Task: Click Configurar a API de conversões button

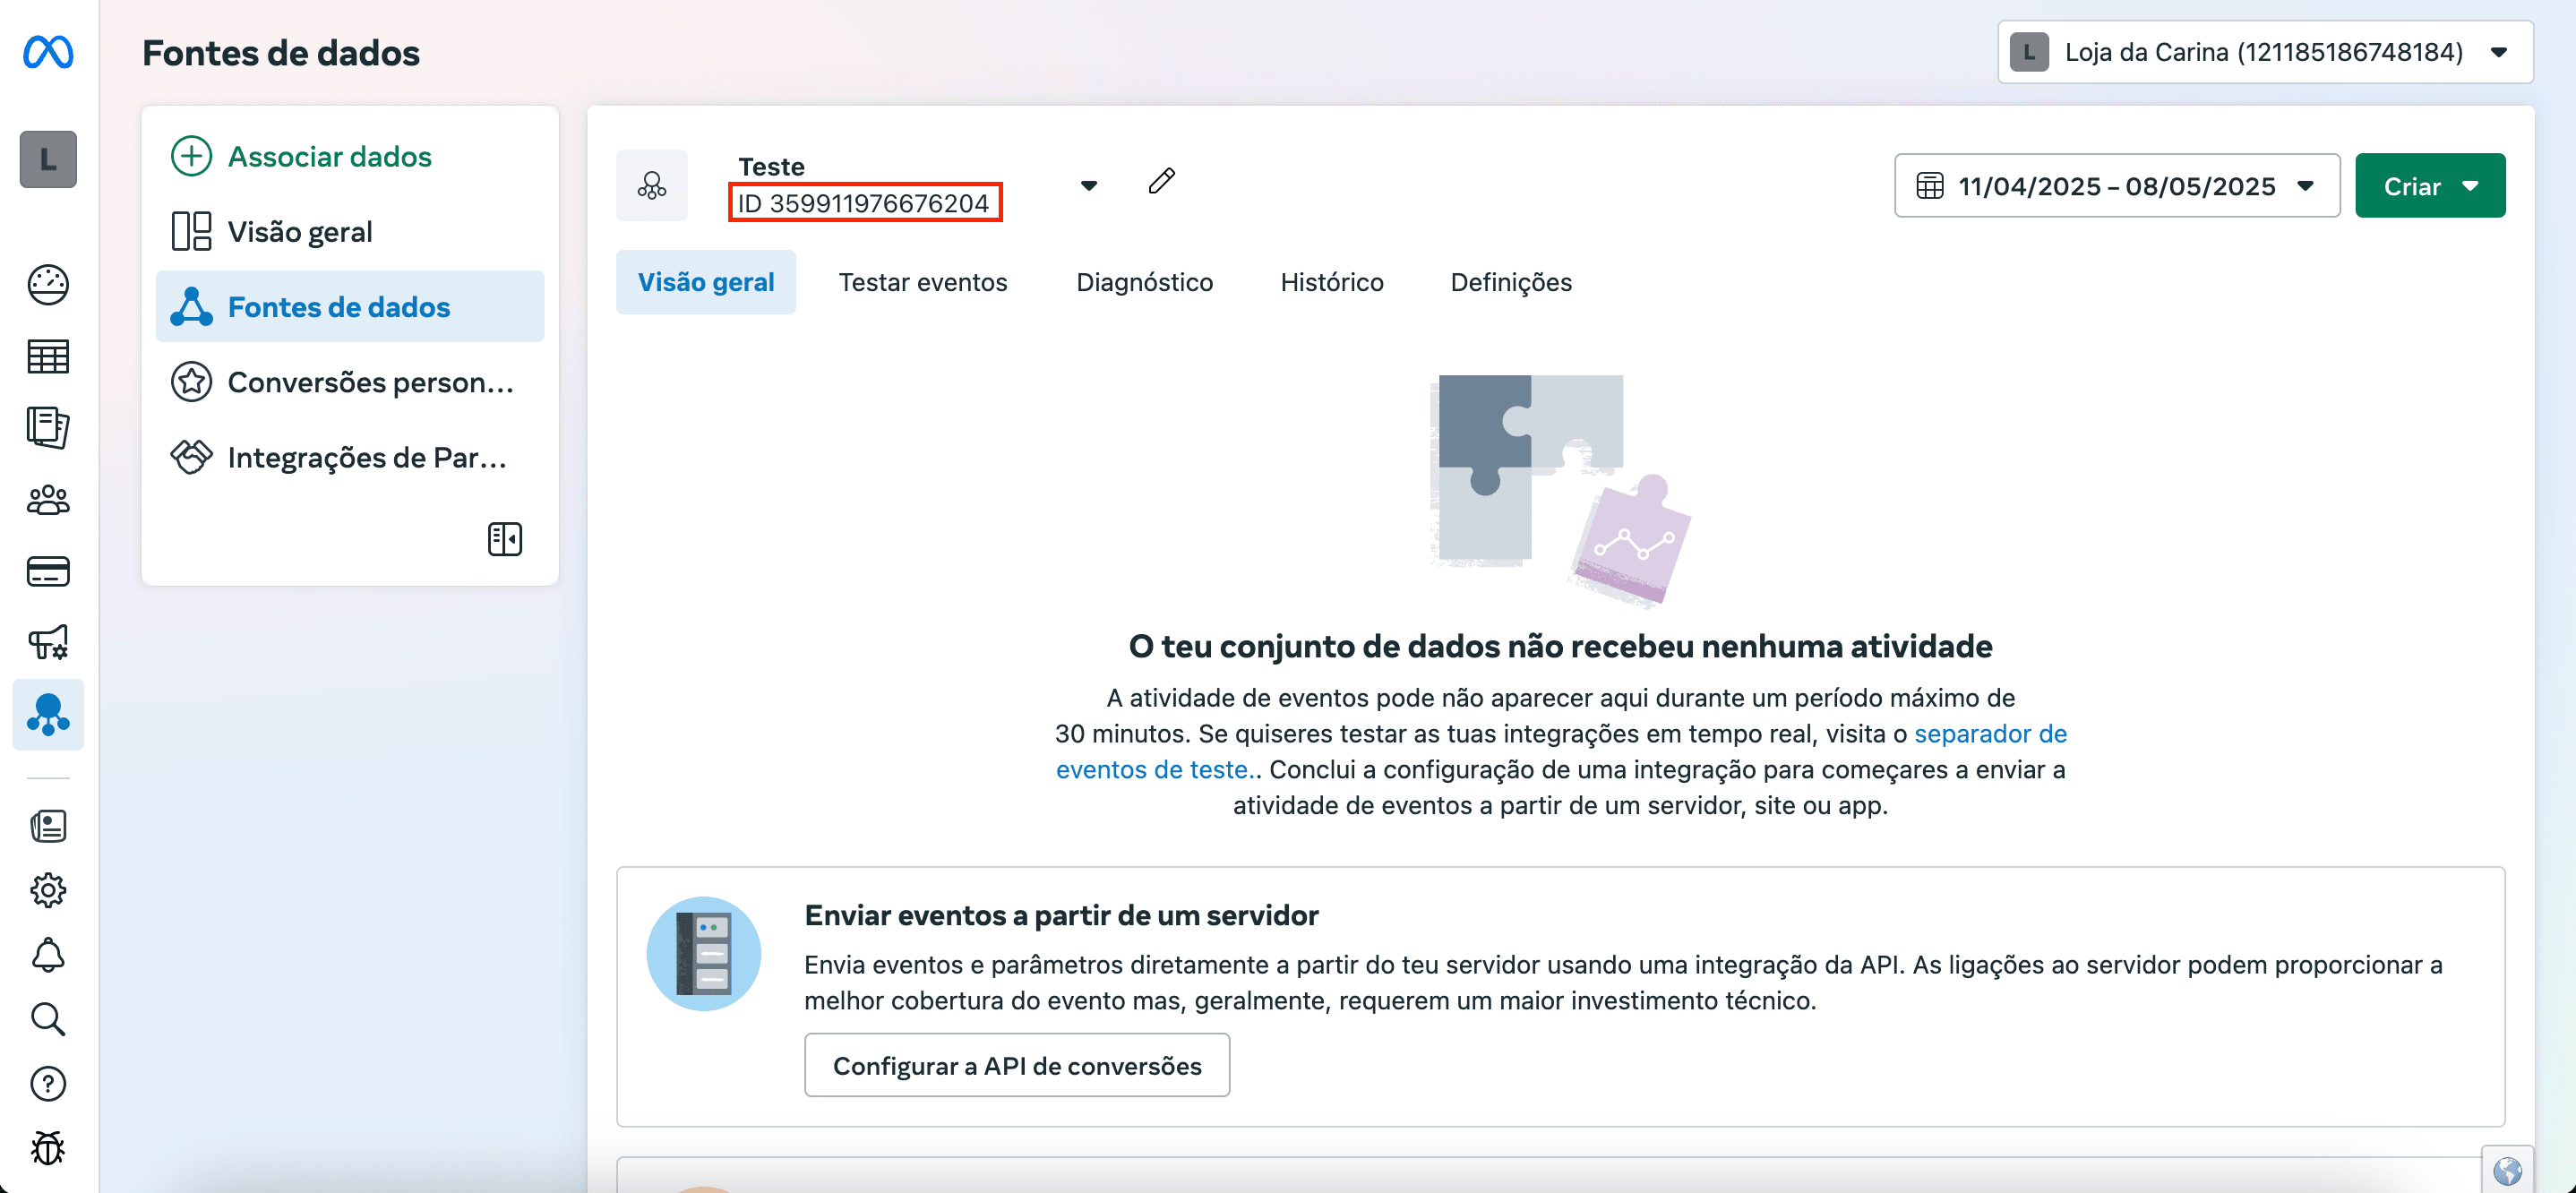Action: click(1016, 1065)
